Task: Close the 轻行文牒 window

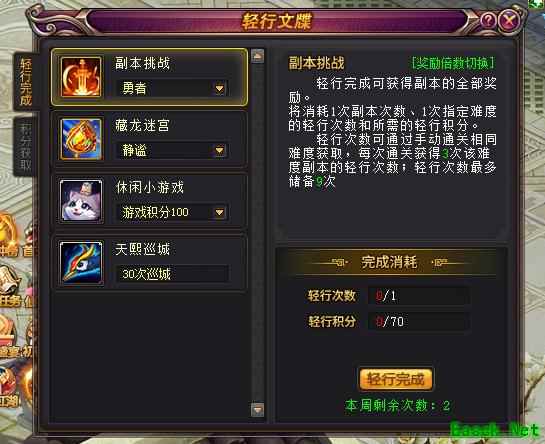Action: (x=510, y=20)
